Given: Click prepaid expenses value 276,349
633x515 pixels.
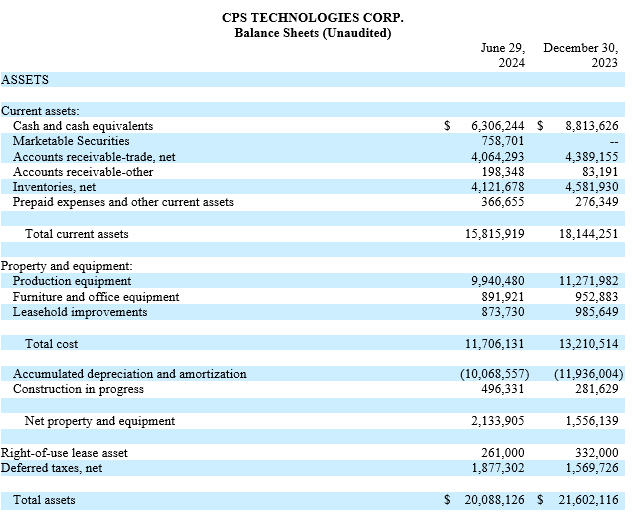Looking at the screenshot, I should pyautogui.click(x=597, y=202).
